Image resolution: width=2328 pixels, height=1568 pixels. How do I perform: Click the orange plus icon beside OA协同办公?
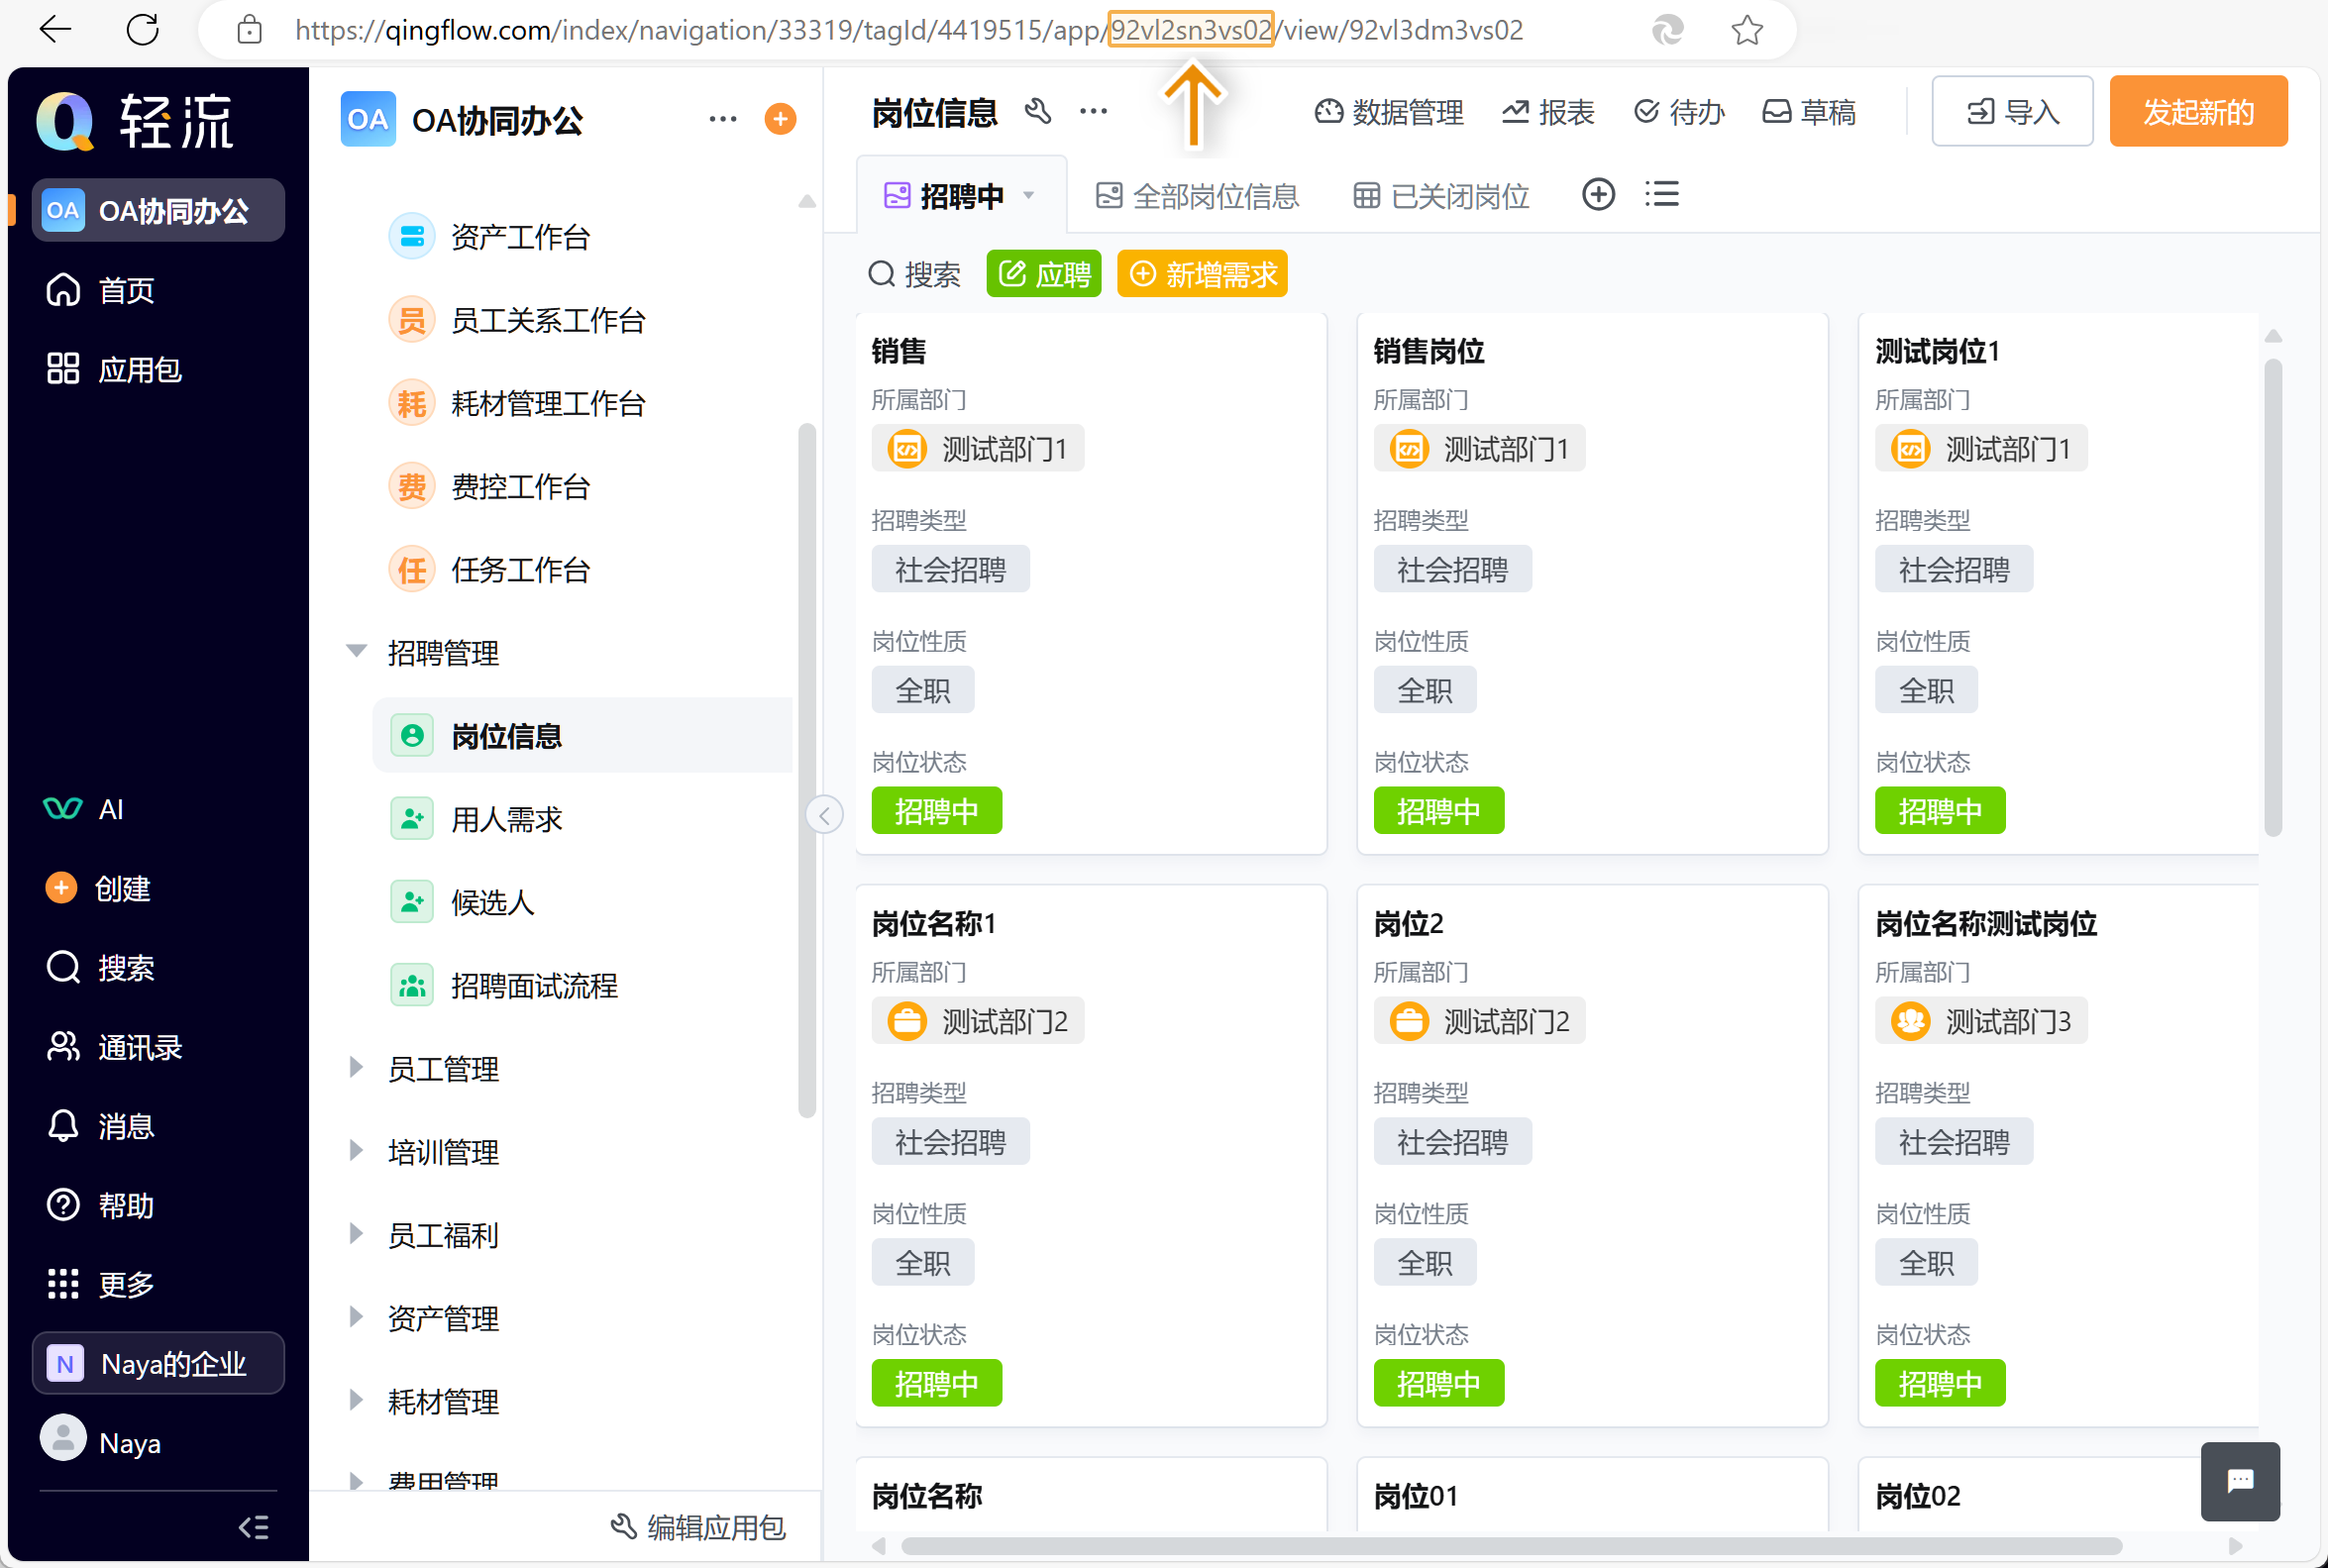pos(780,119)
